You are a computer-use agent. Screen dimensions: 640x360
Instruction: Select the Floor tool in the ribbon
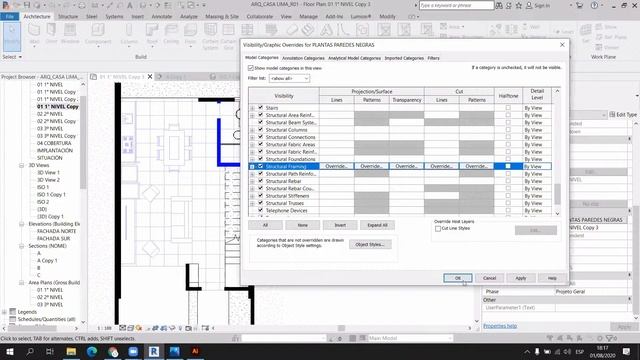[190, 34]
